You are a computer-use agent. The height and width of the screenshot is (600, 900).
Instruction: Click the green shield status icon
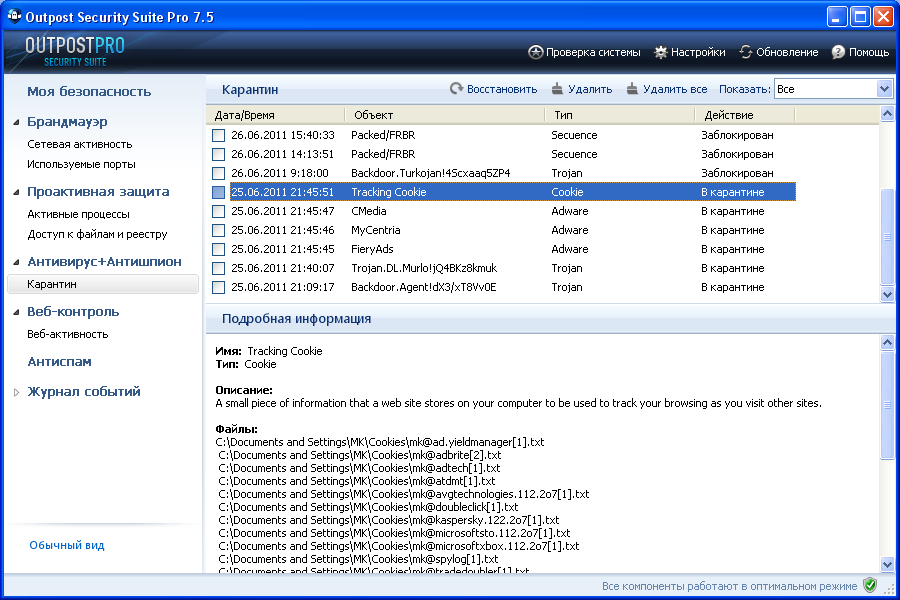870,586
